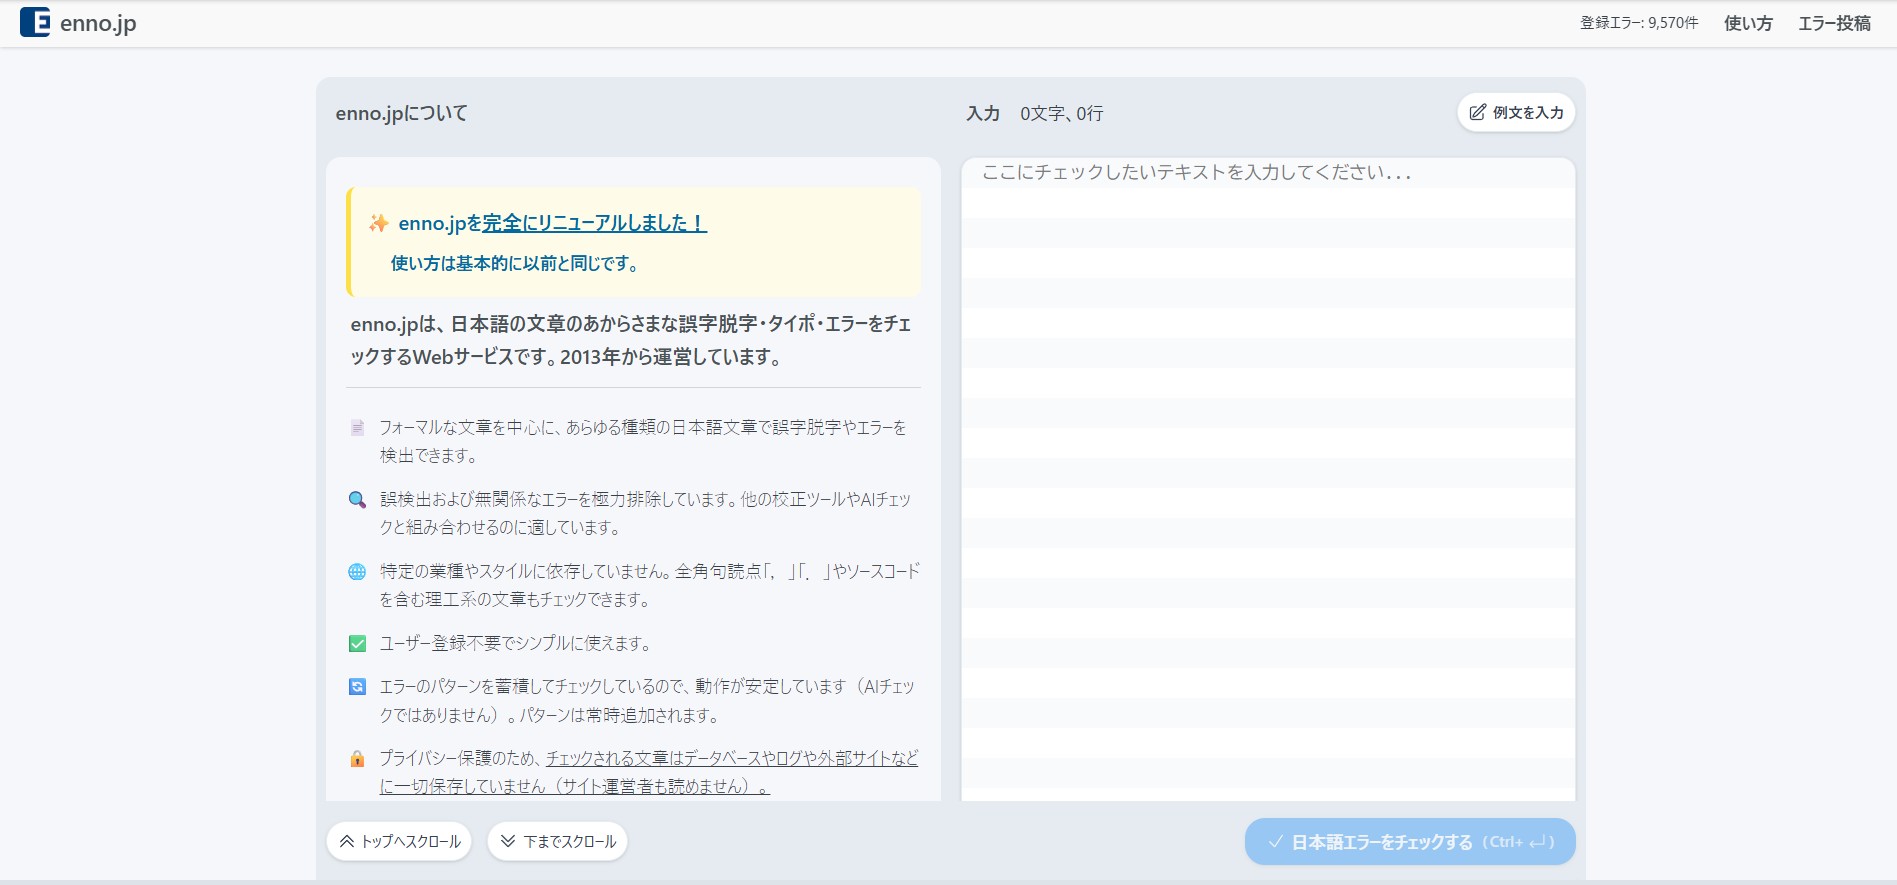Click the 入力 label above the text area
Image resolution: width=1897 pixels, height=885 pixels.
coord(983,113)
